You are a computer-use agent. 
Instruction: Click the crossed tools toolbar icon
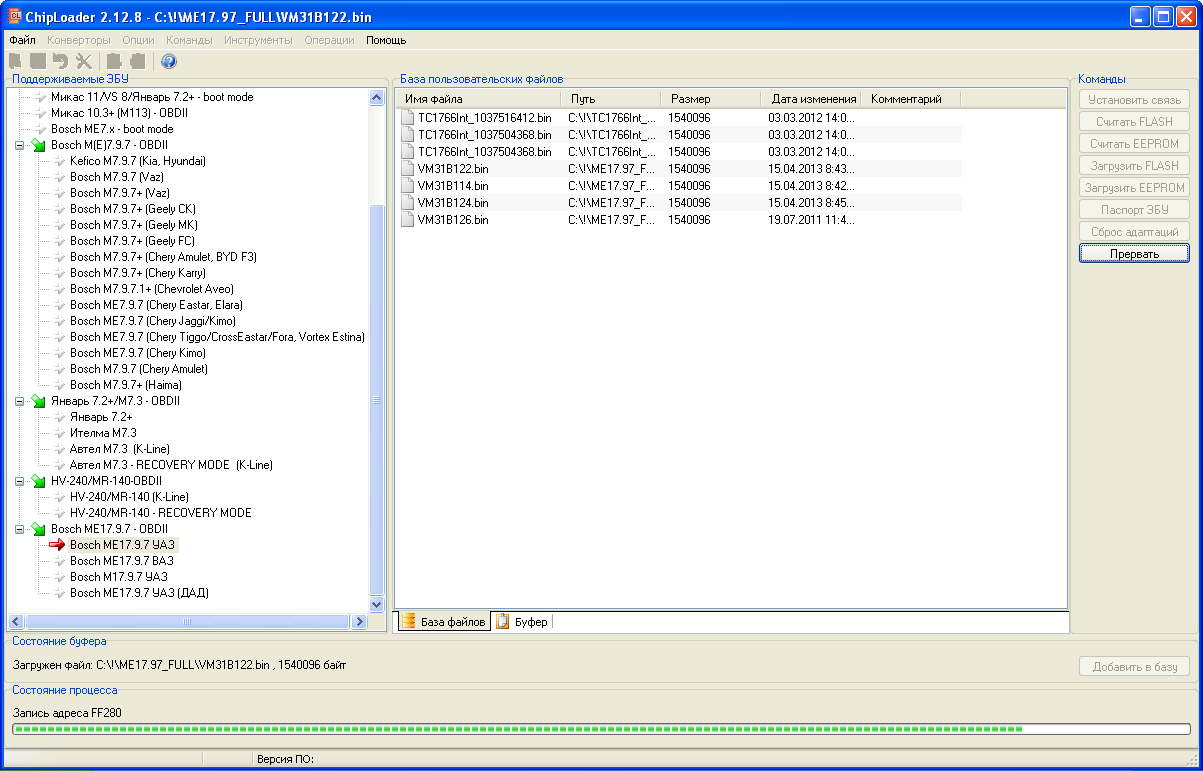[x=83, y=61]
